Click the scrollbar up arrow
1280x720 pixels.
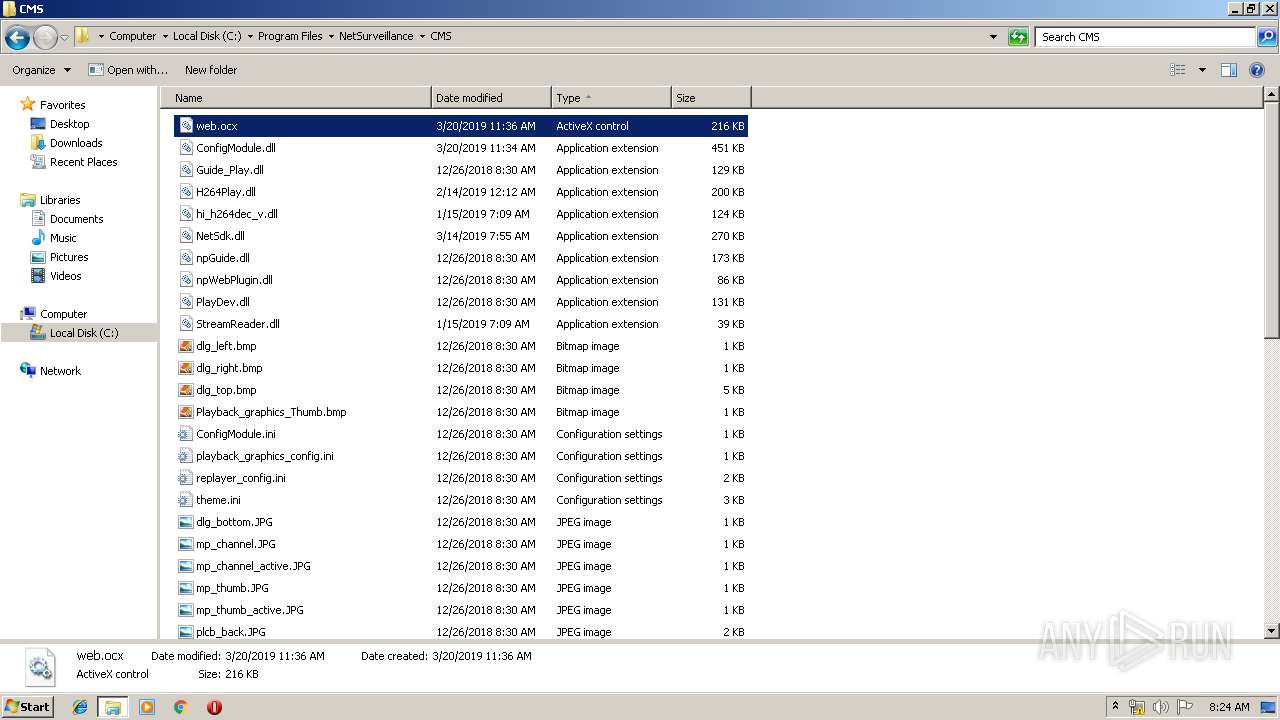tap(1272, 95)
